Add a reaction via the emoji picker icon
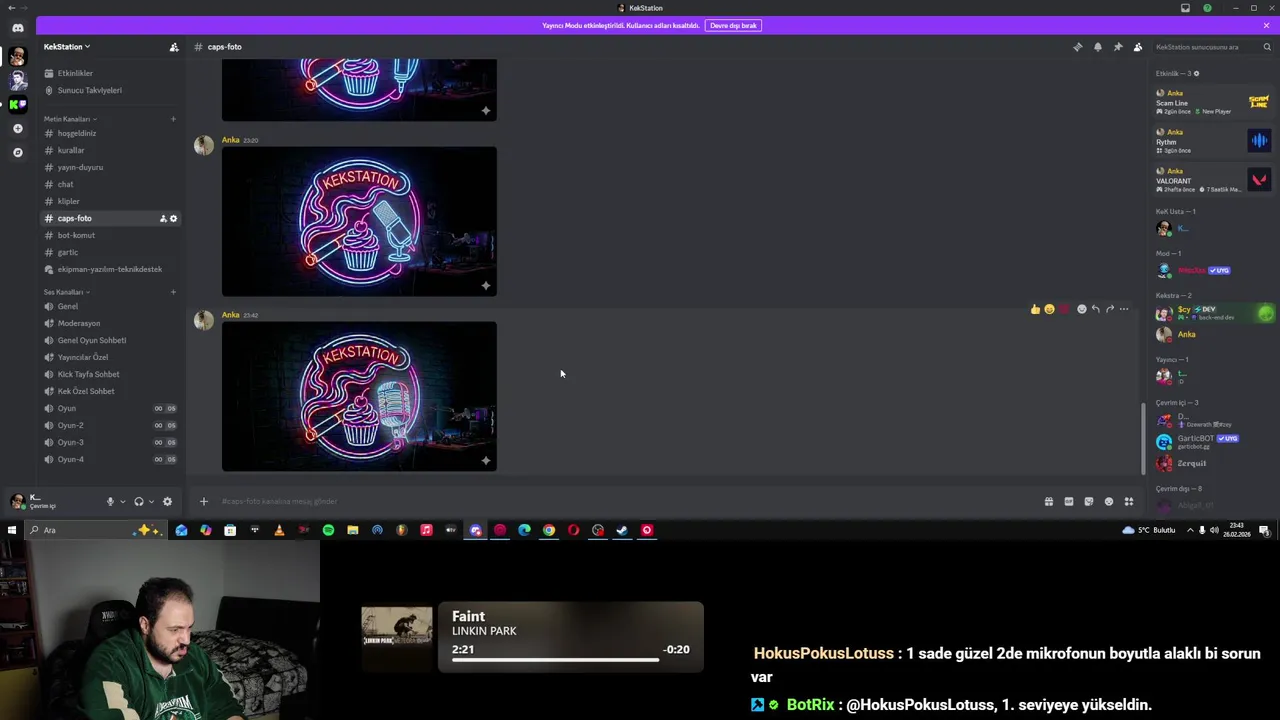 click(1081, 309)
